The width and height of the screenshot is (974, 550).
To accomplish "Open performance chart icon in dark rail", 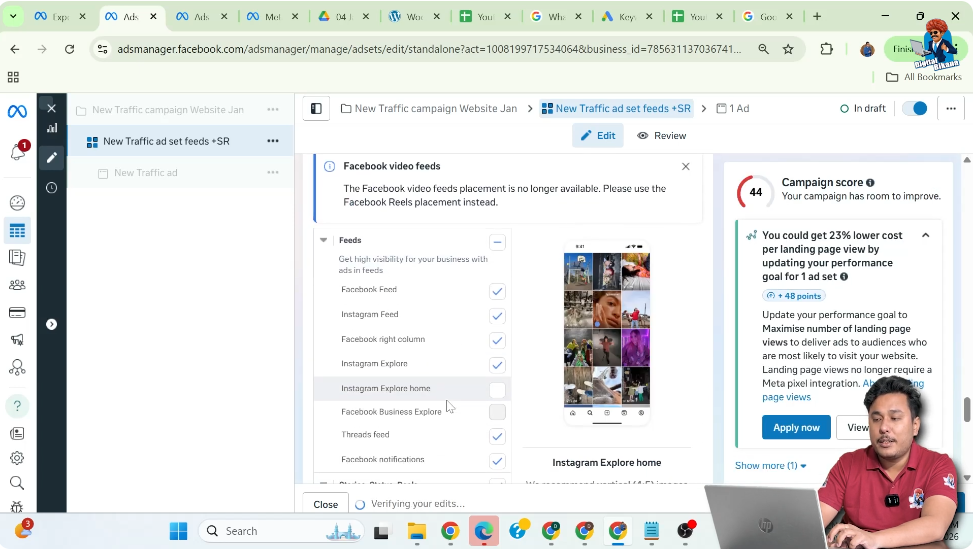I will point(52,128).
